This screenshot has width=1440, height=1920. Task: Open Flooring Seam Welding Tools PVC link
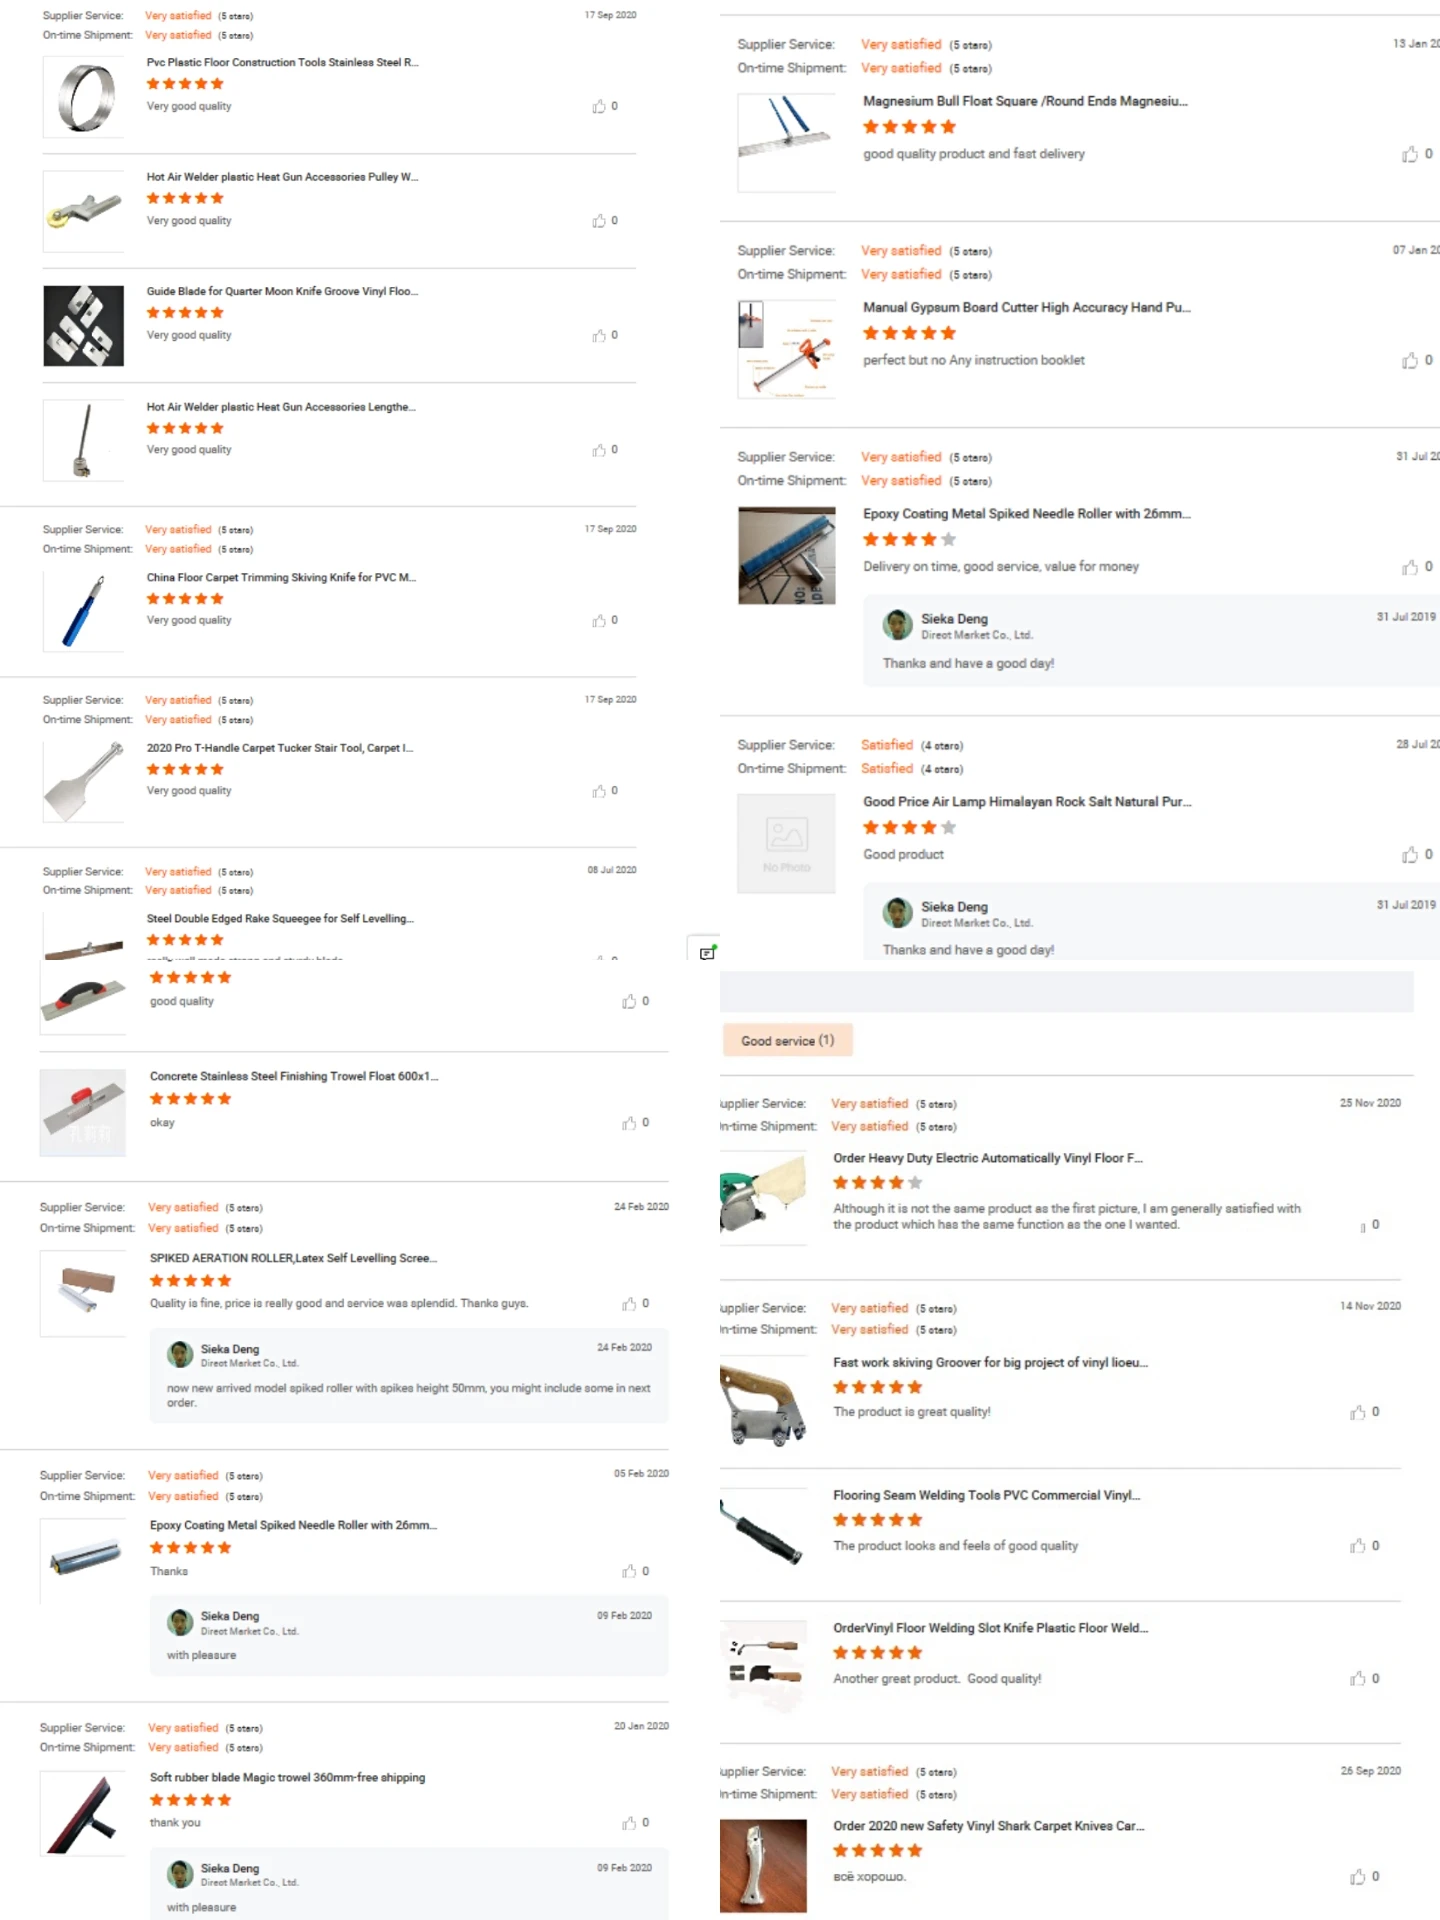pos(986,1495)
